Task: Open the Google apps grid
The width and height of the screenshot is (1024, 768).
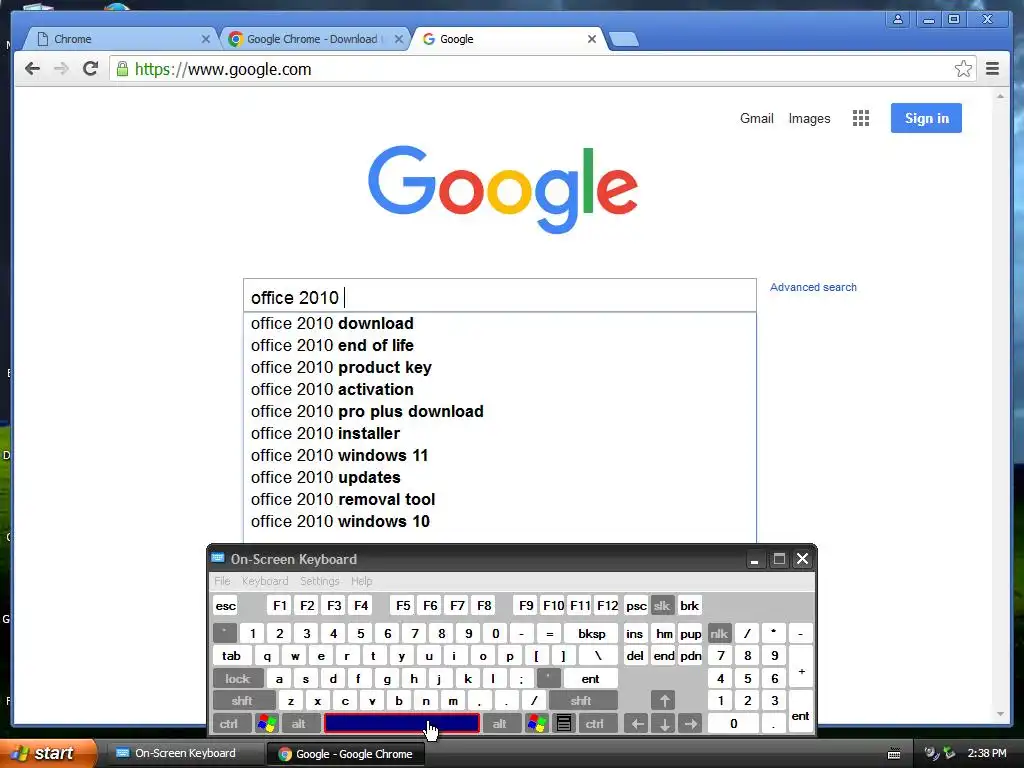Action: click(861, 118)
